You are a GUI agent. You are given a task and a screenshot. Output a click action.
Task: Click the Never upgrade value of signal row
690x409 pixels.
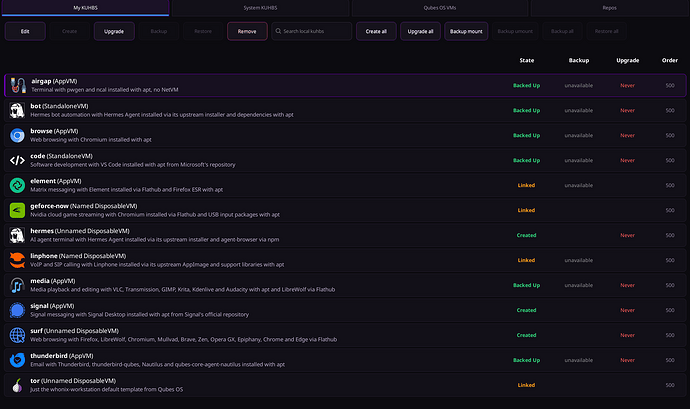[x=628, y=310]
